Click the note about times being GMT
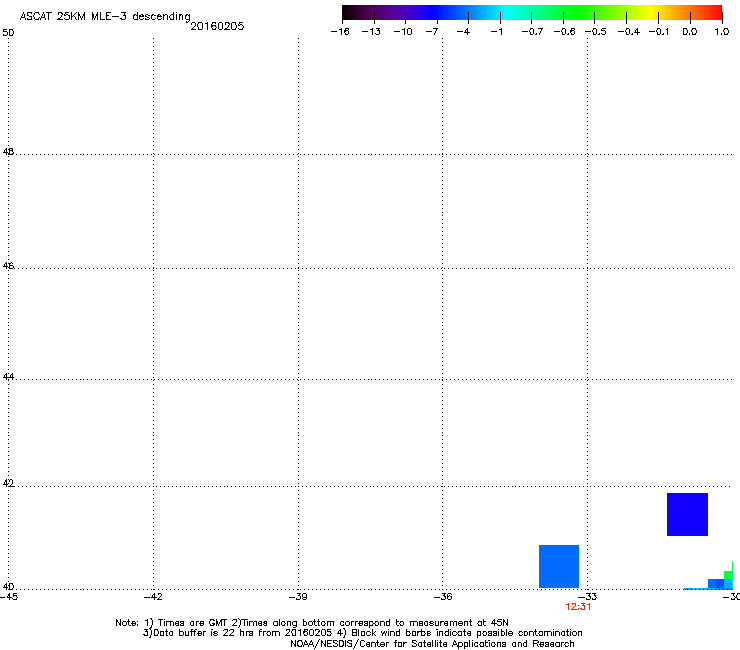The width and height of the screenshot is (740, 650). 312,623
